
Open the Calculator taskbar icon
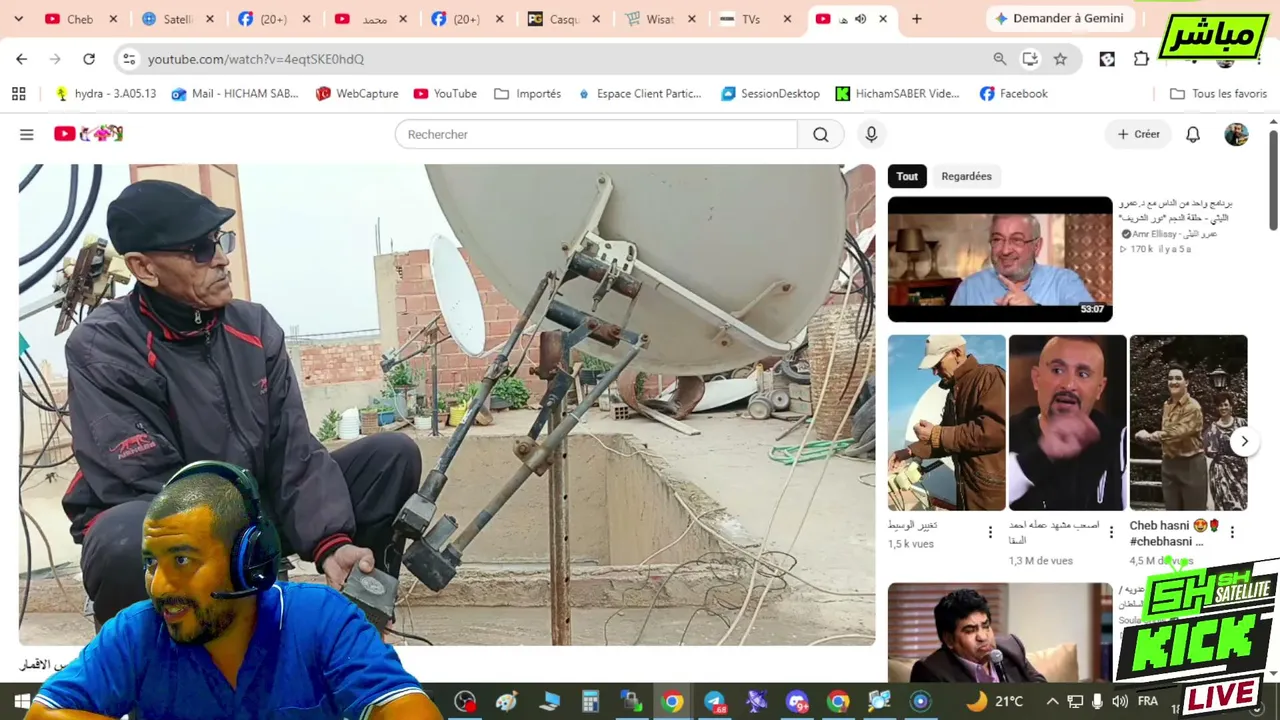point(590,701)
